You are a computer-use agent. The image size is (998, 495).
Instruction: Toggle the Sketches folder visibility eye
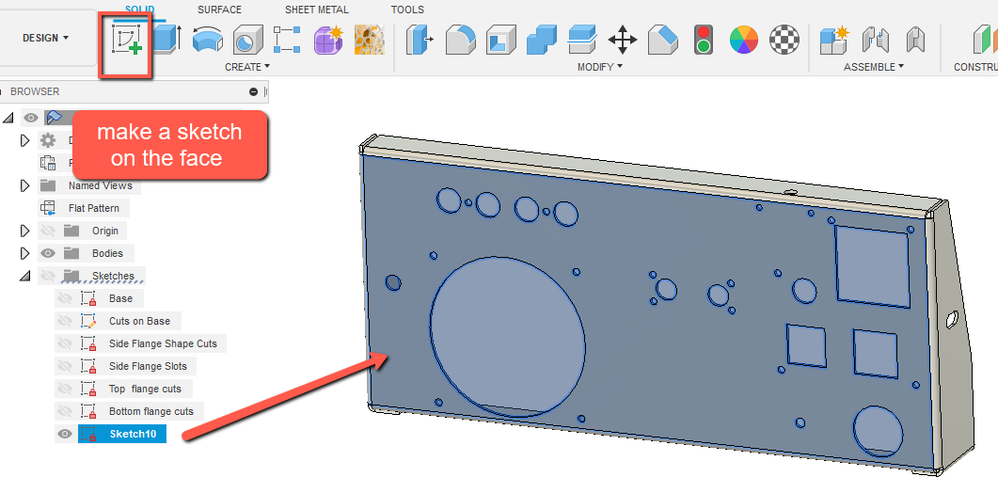[x=48, y=275]
